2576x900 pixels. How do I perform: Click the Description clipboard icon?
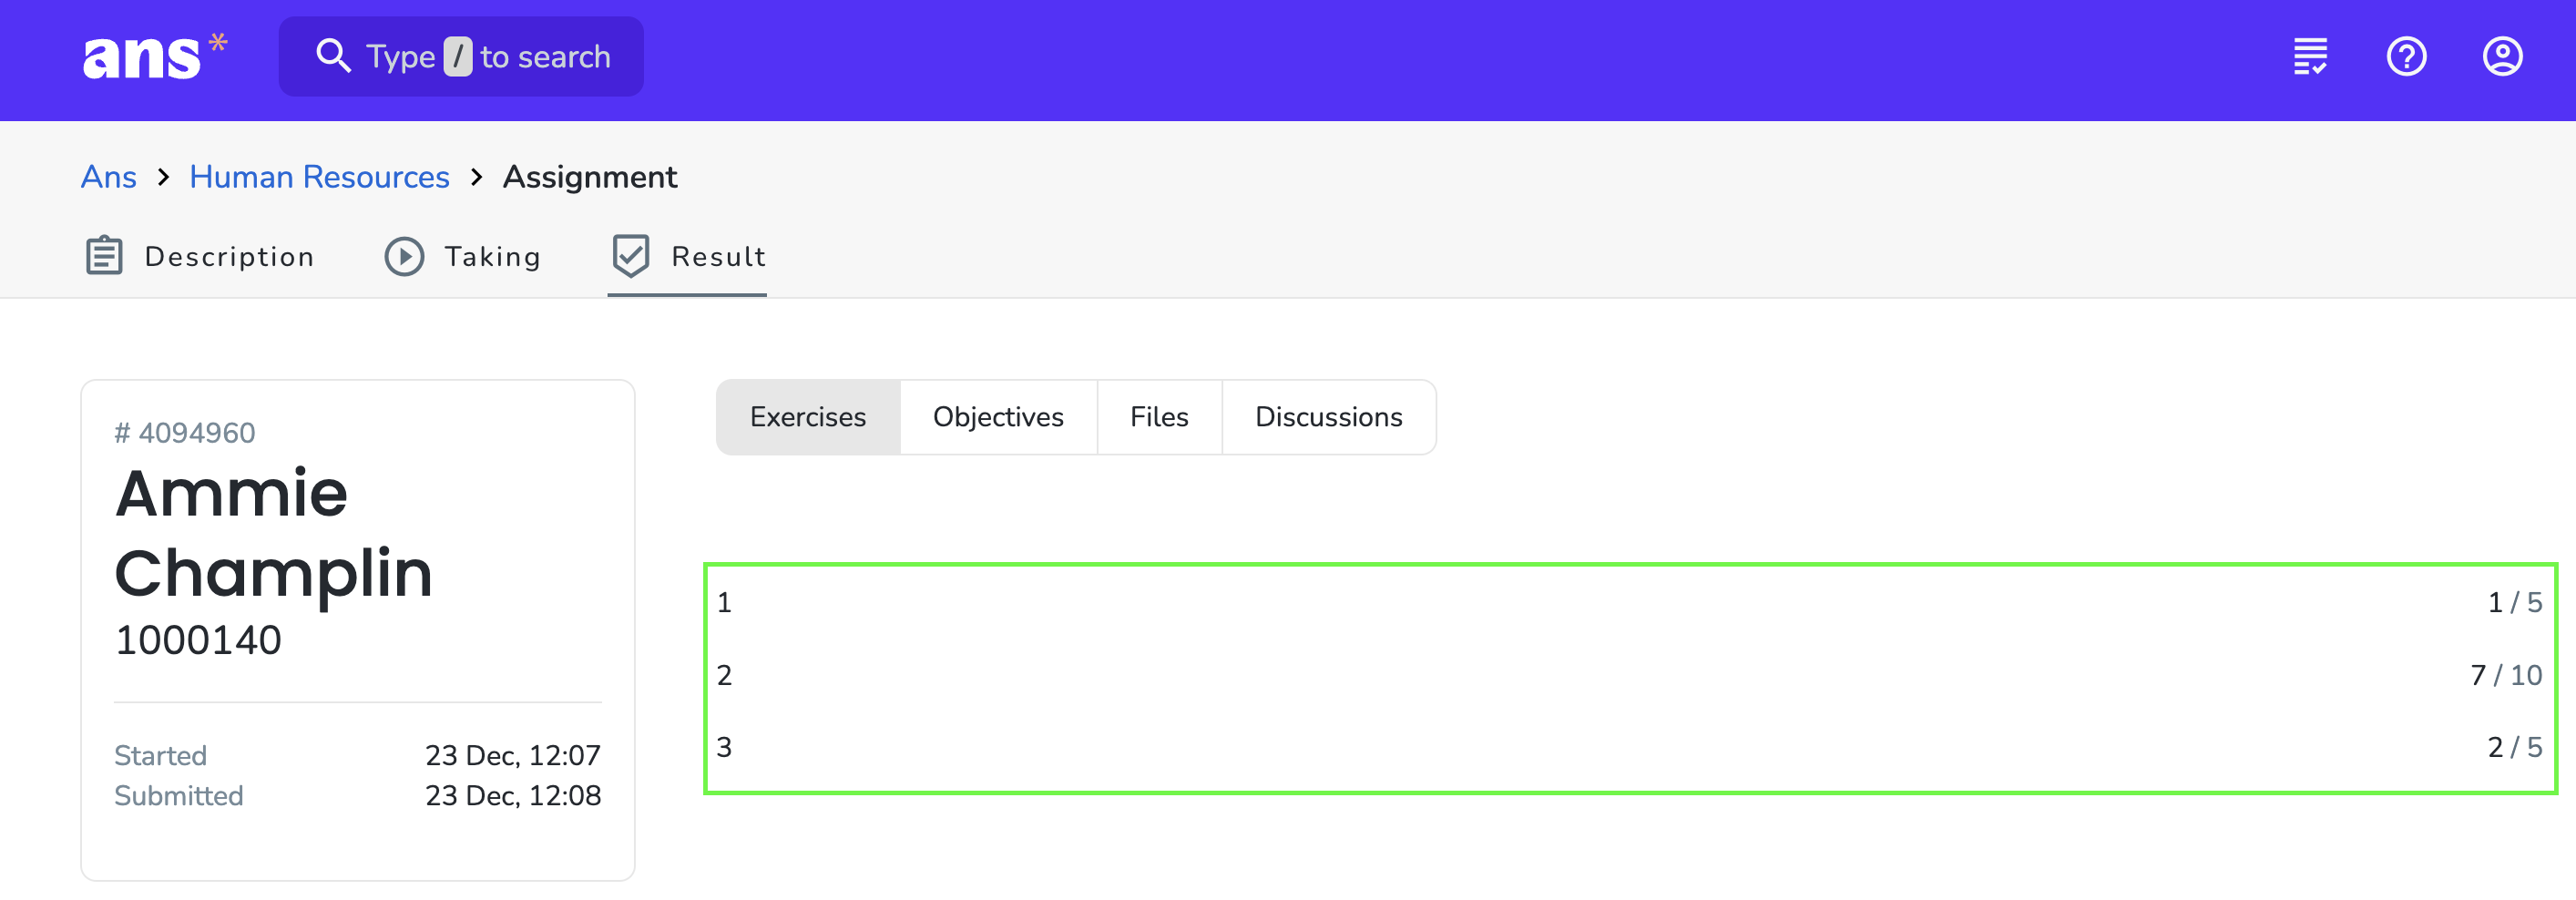point(104,257)
